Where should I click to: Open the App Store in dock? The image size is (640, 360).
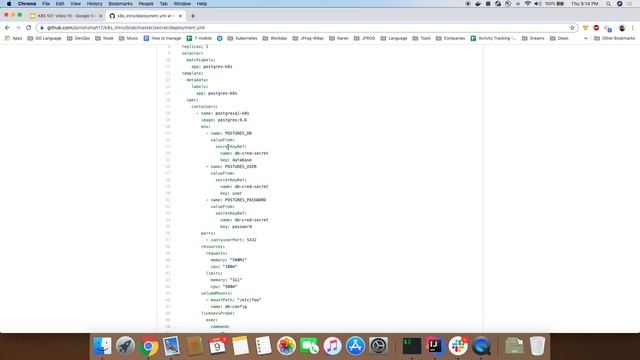(x=356, y=346)
